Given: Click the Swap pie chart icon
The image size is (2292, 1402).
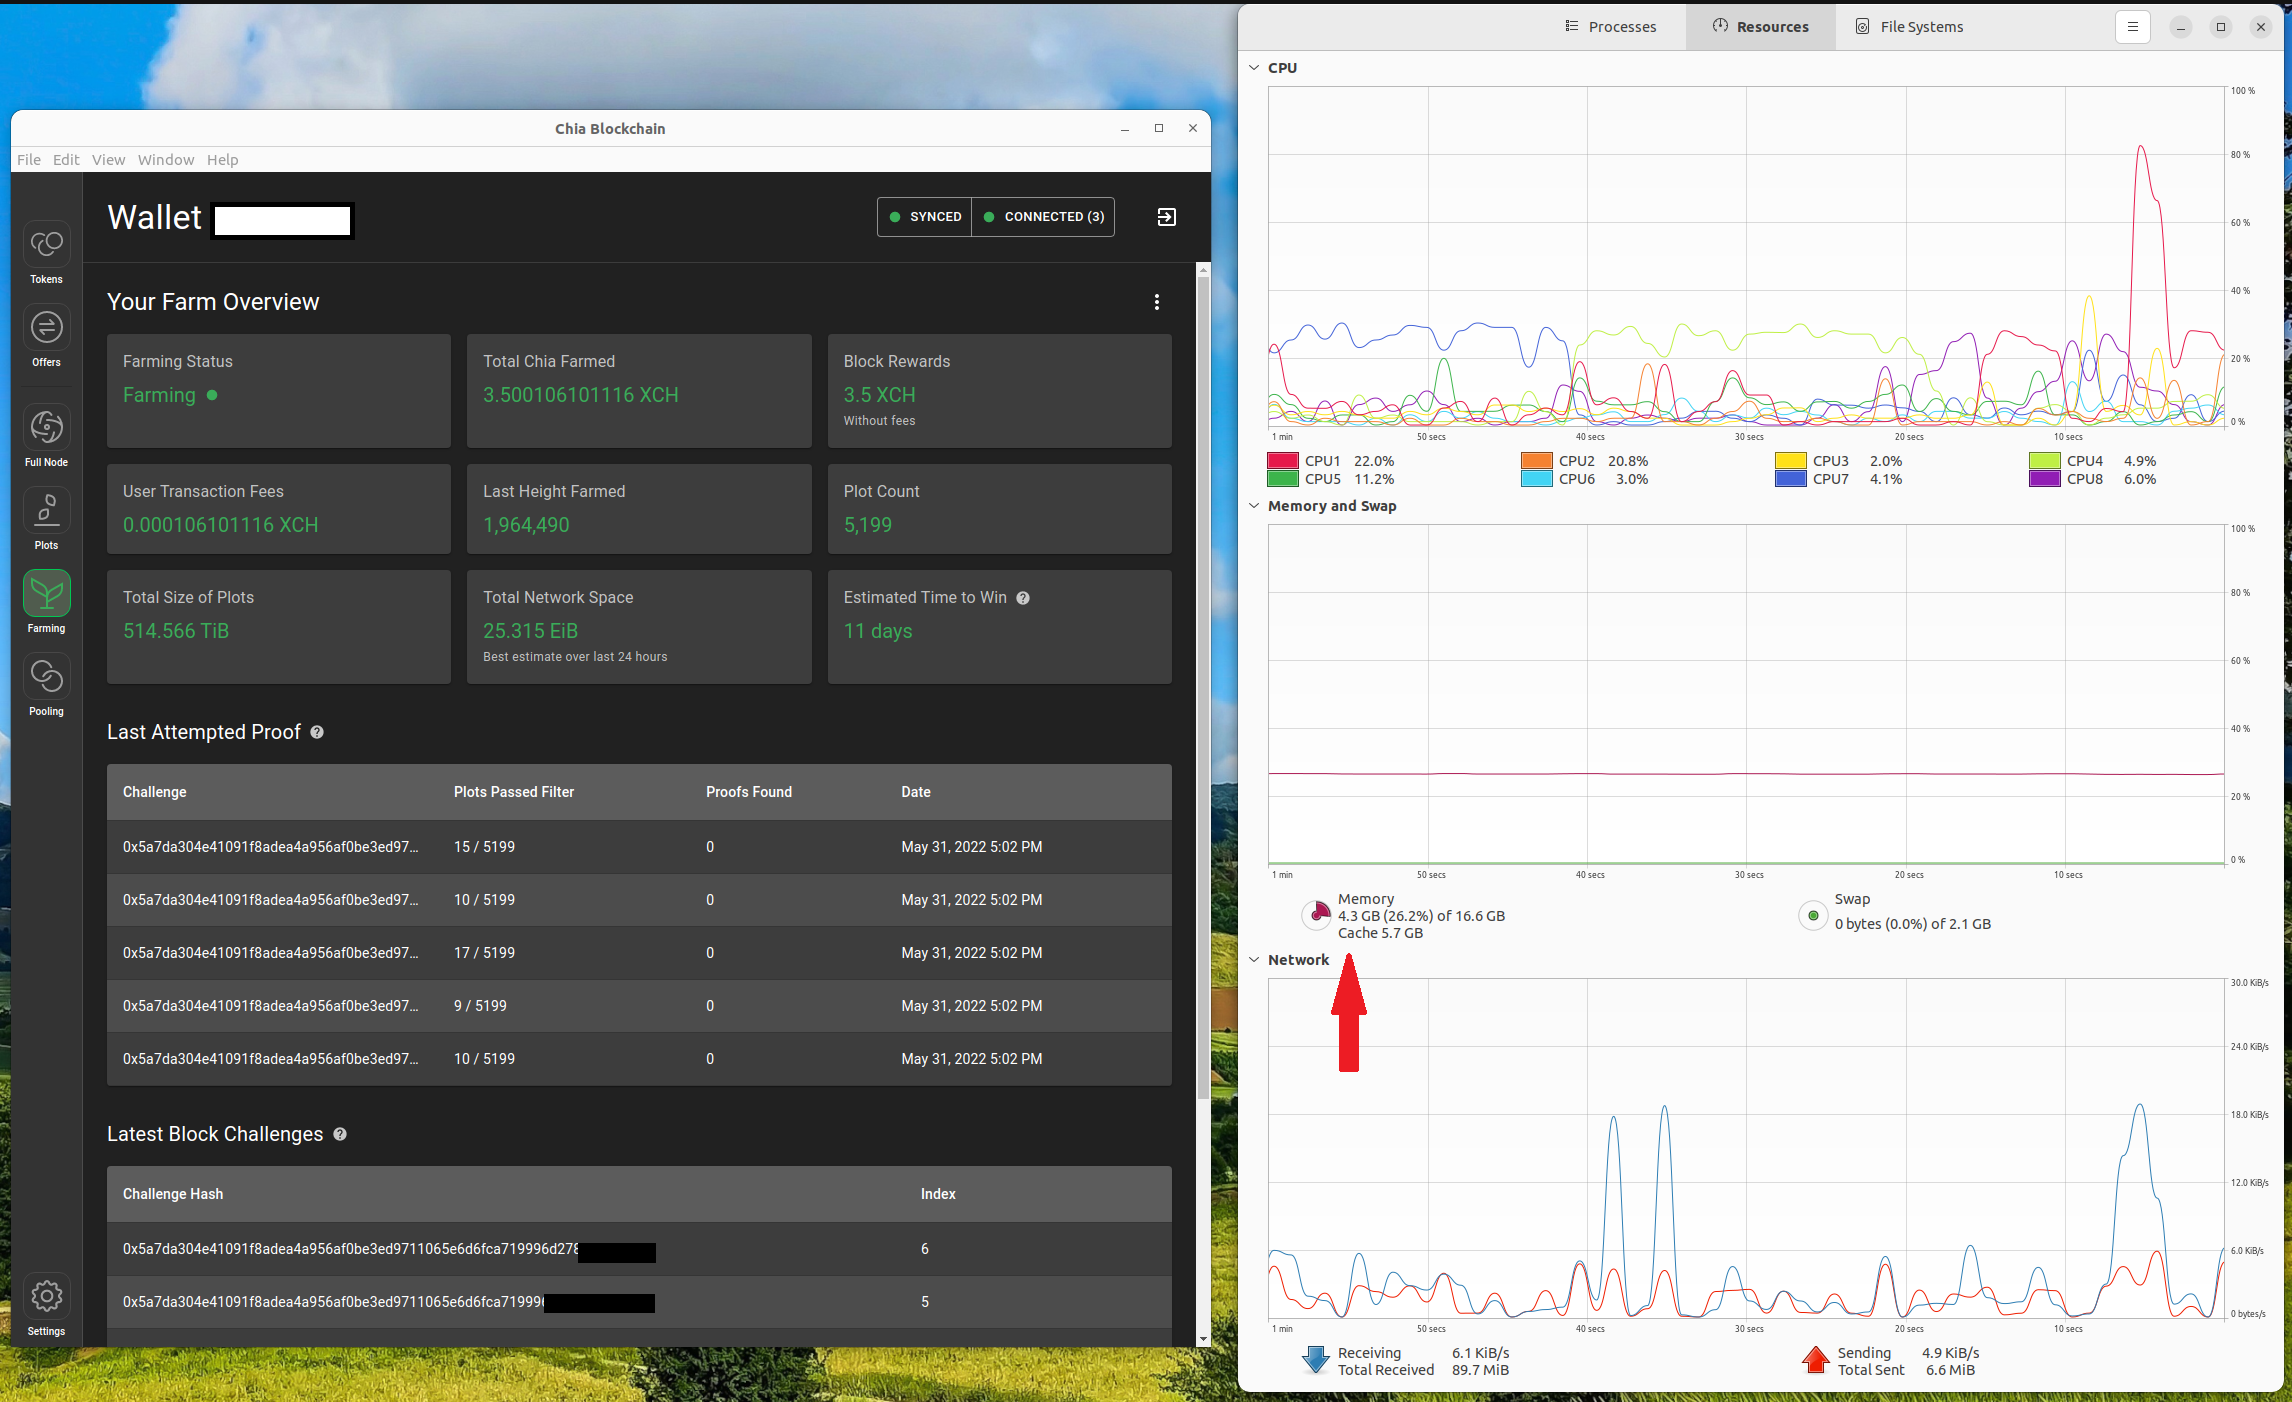Looking at the screenshot, I should pyautogui.click(x=1813, y=915).
